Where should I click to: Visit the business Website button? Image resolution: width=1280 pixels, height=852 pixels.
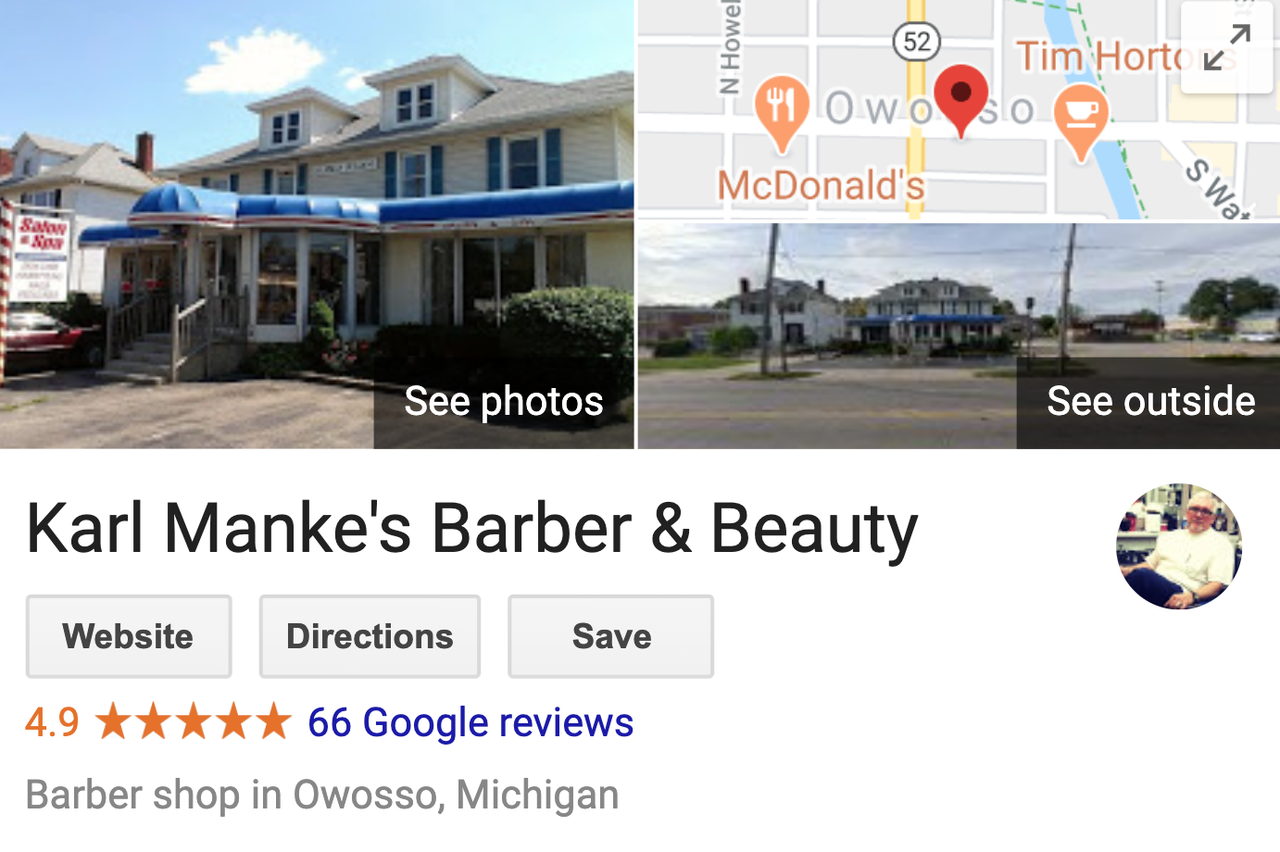point(129,637)
